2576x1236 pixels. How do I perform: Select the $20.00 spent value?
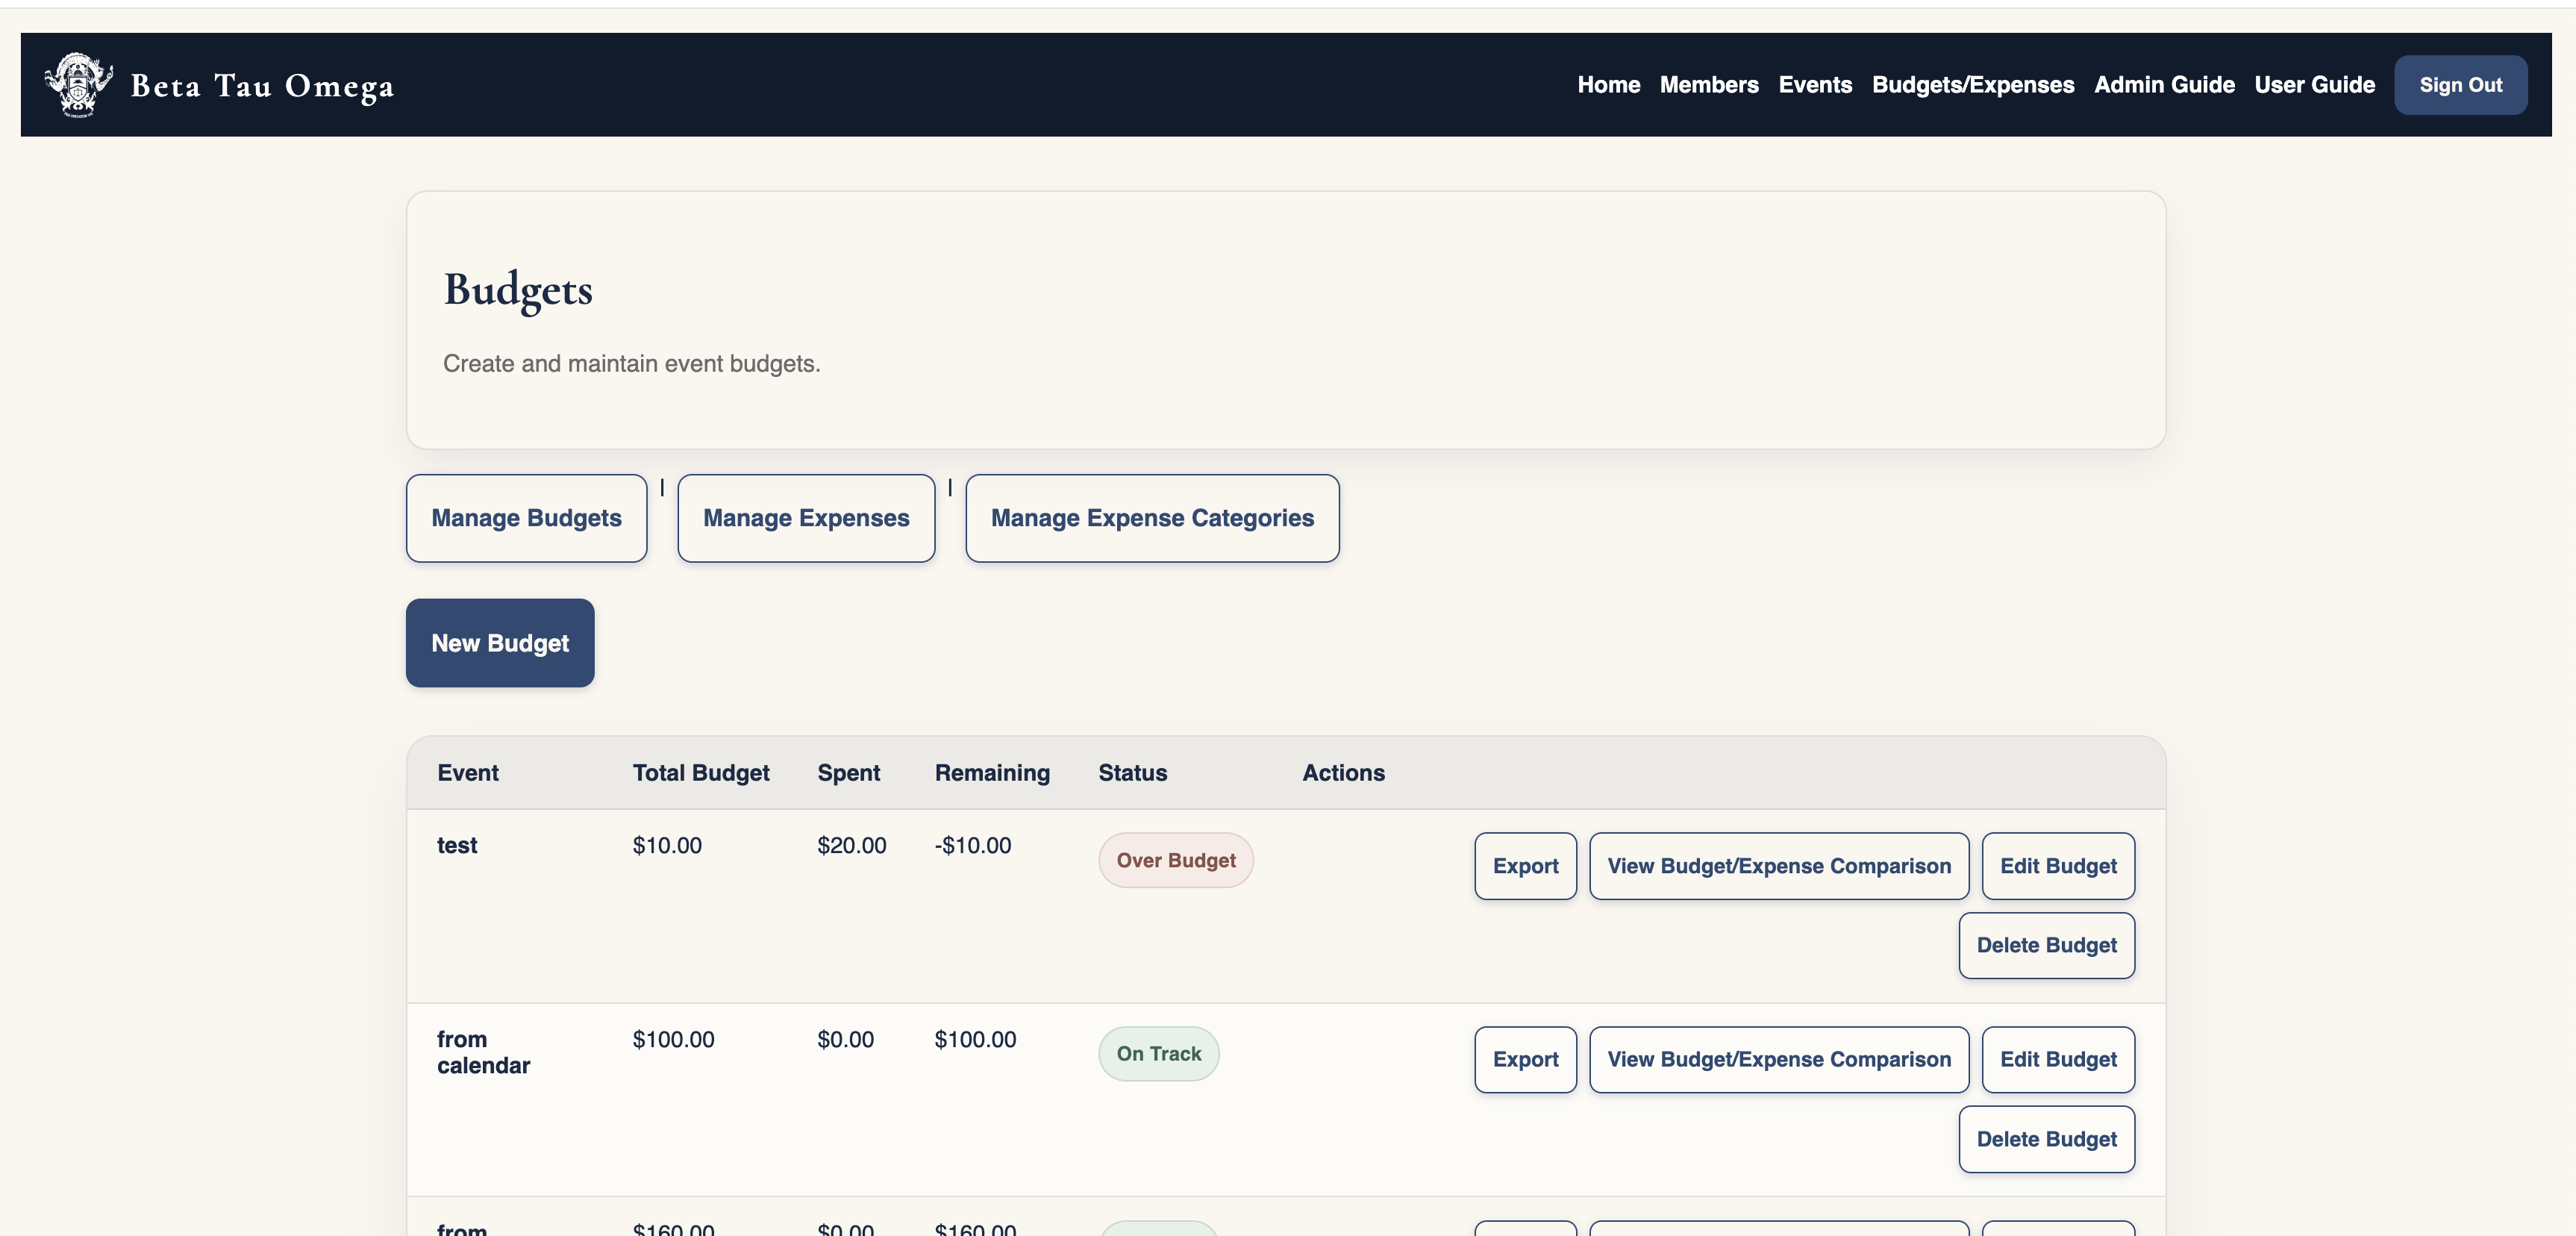851,846
